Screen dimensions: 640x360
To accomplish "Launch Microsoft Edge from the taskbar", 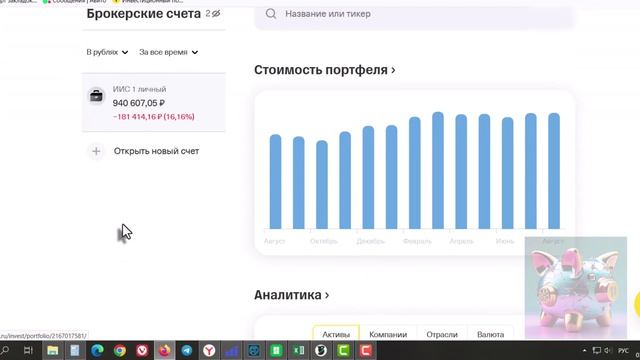I will tap(97, 350).
